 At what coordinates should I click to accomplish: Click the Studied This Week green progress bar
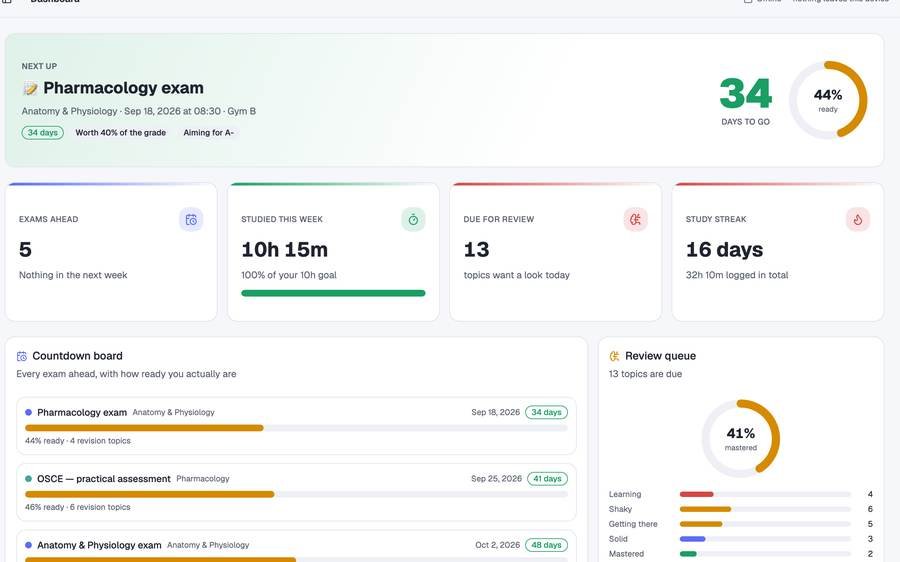[x=333, y=293]
